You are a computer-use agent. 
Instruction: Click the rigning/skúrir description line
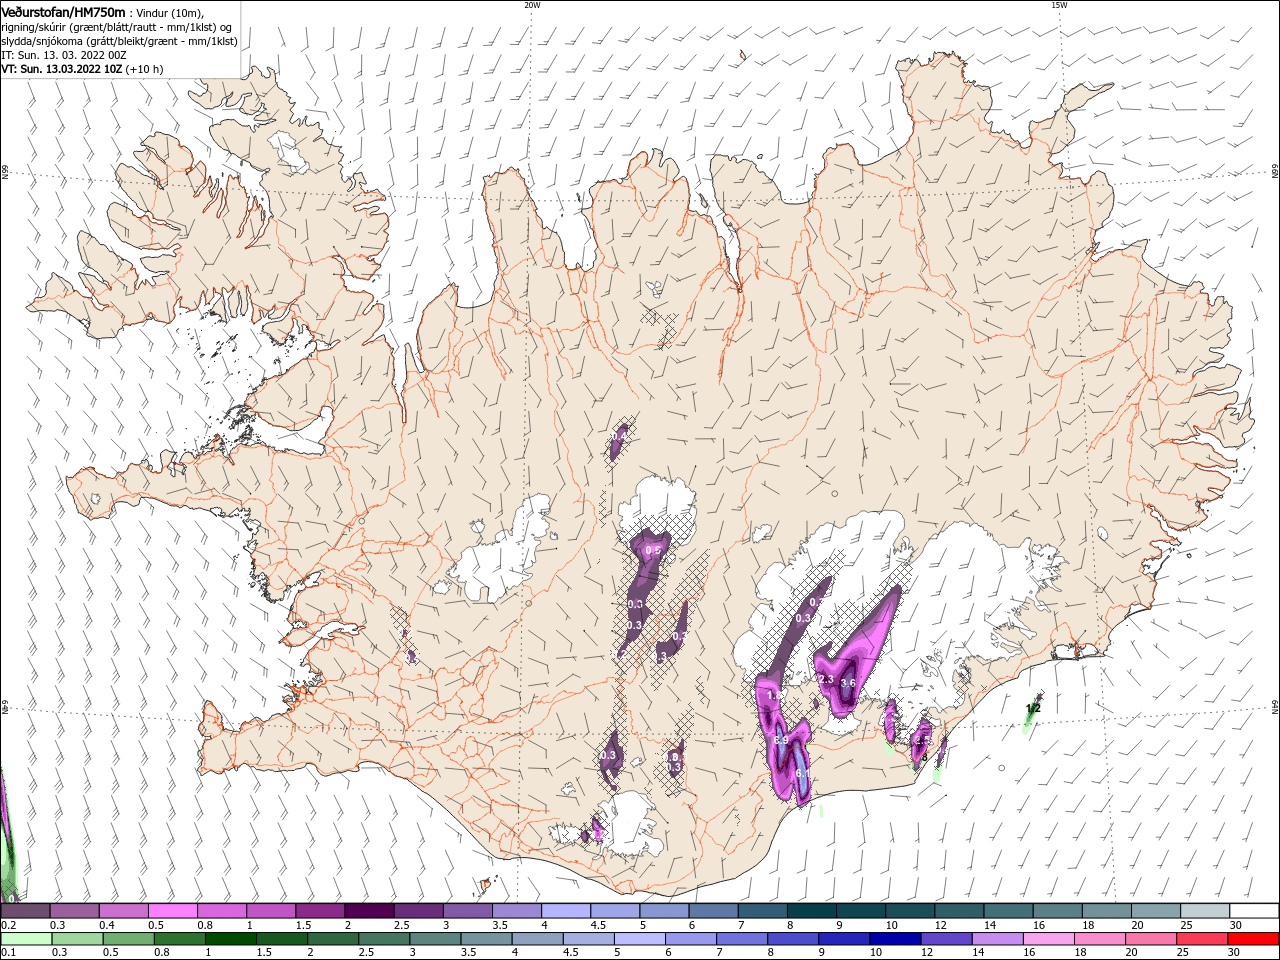[117, 27]
